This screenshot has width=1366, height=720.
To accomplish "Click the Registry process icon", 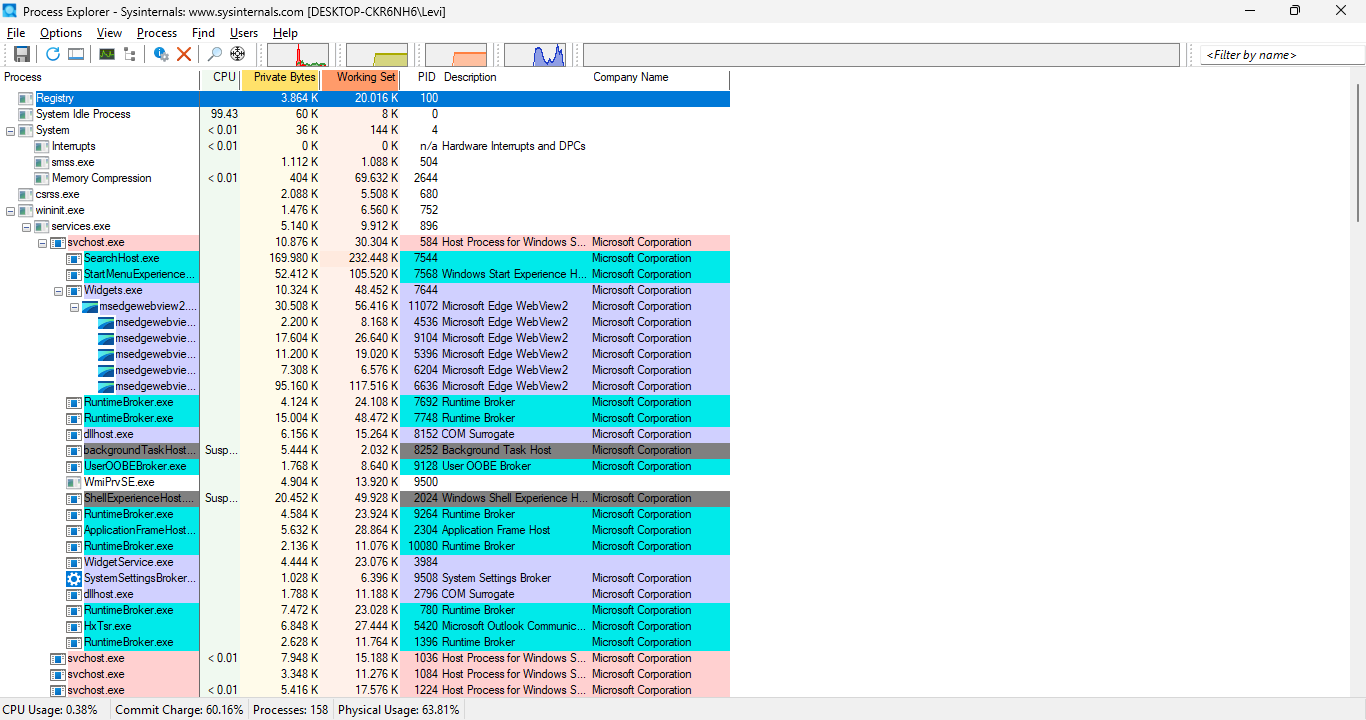I will 26,98.
